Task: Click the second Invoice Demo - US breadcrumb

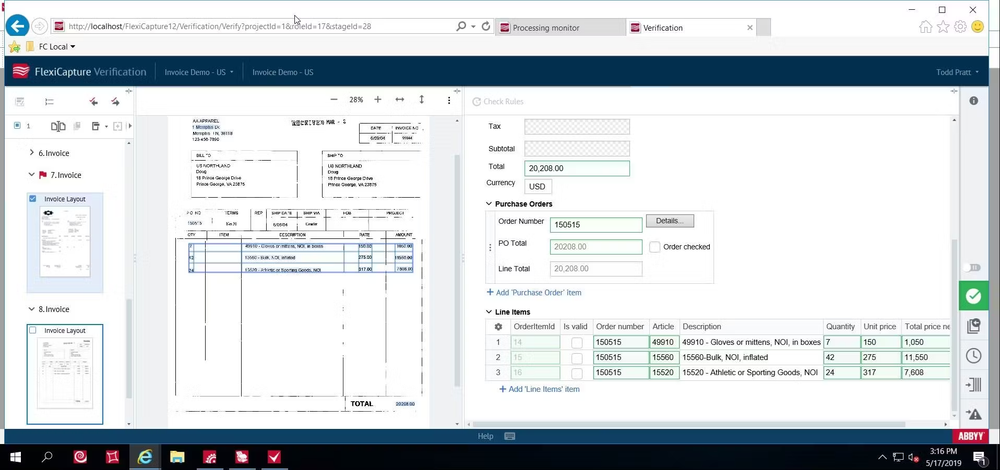Action: pos(283,72)
